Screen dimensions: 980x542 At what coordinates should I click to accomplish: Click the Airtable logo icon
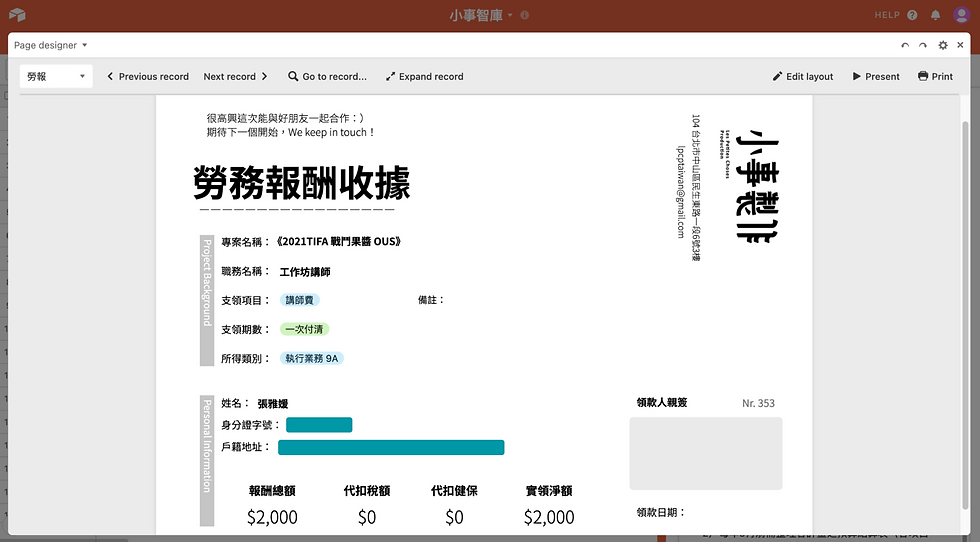(18, 14)
